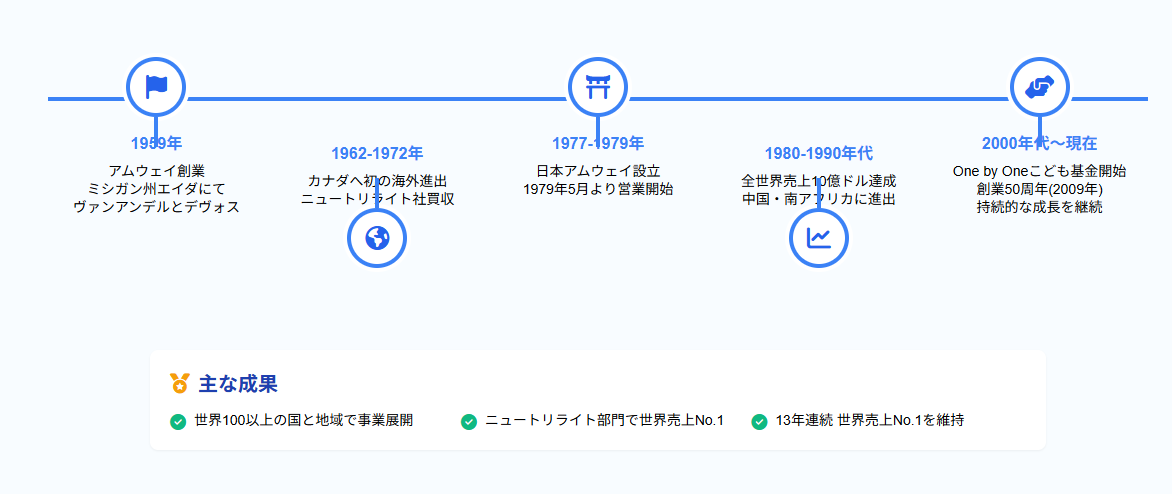Image resolution: width=1172 pixels, height=494 pixels.
Task: Click the text ニュートリライト社買収
Action: pos(377,199)
